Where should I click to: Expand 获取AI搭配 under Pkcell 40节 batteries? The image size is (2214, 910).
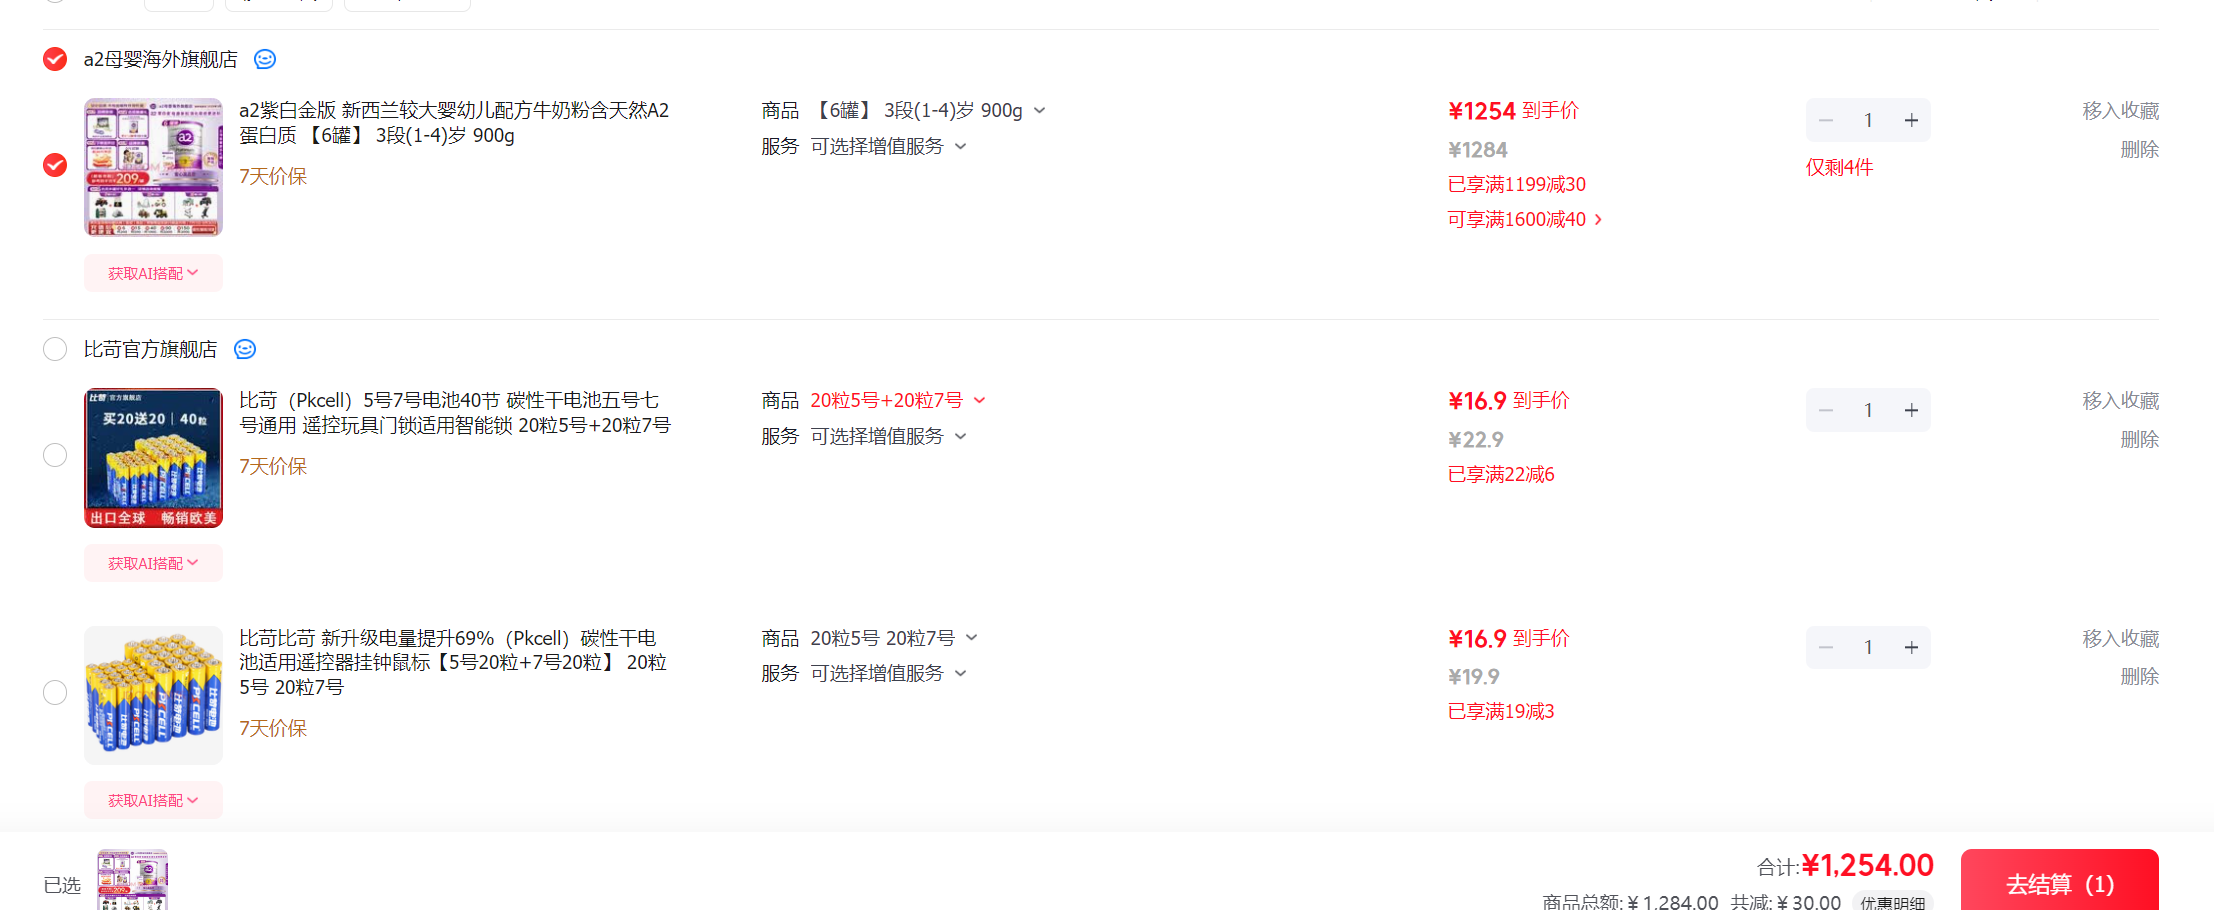(153, 563)
